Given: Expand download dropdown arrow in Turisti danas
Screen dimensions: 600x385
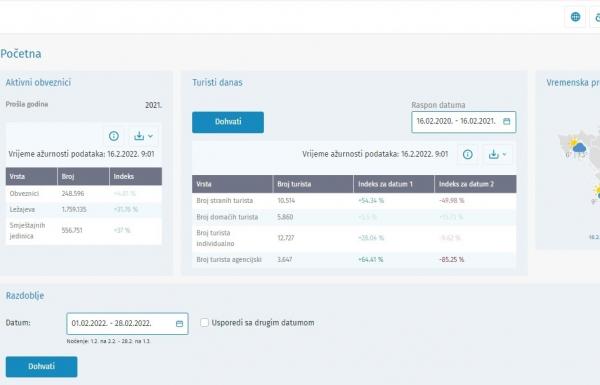Looking at the screenshot, I should pyautogui.click(x=504, y=154).
